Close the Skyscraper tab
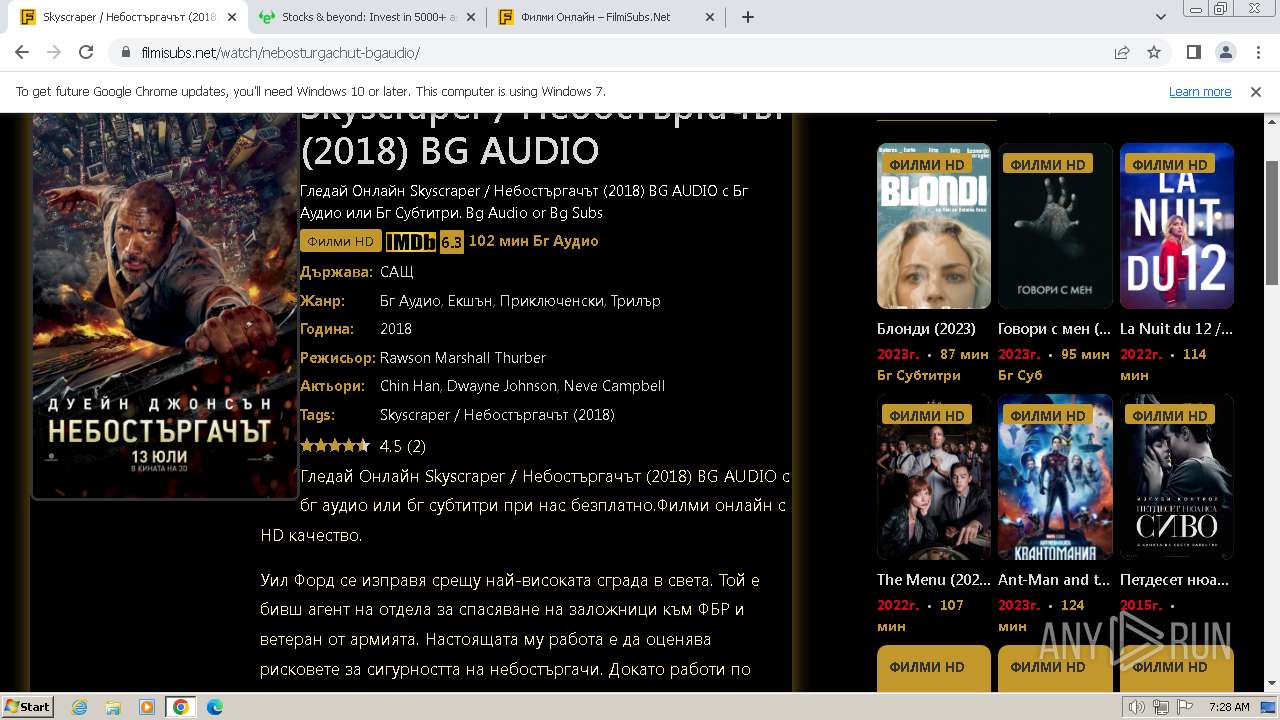1280x720 pixels. 232,17
